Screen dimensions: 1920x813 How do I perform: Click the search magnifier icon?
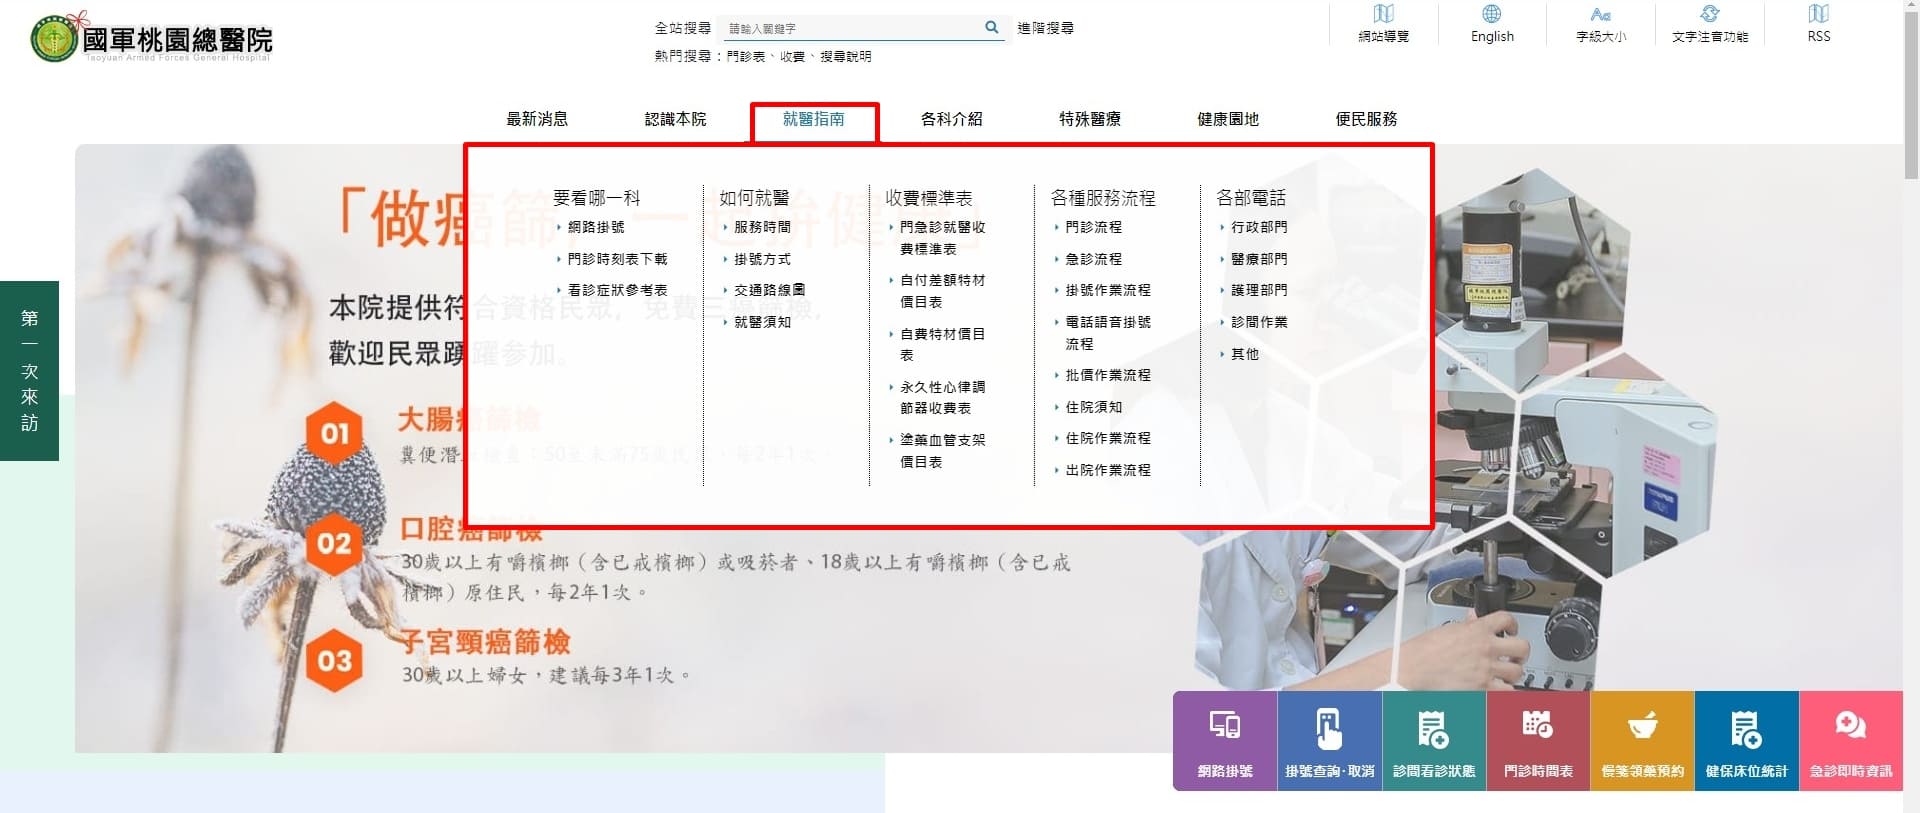click(x=991, y=28)
